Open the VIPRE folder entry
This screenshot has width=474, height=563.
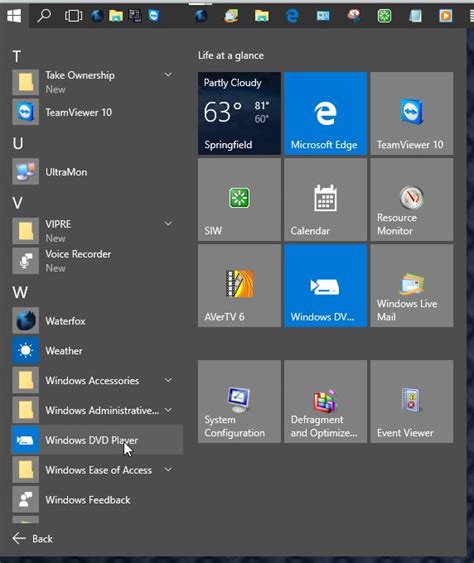pyautogui.click(x=97, y=231)
